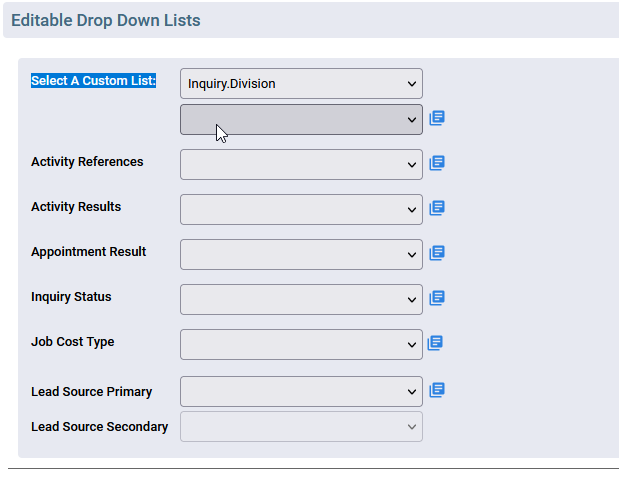Open the edit-list icon next to Activity Results

(437, 208)
